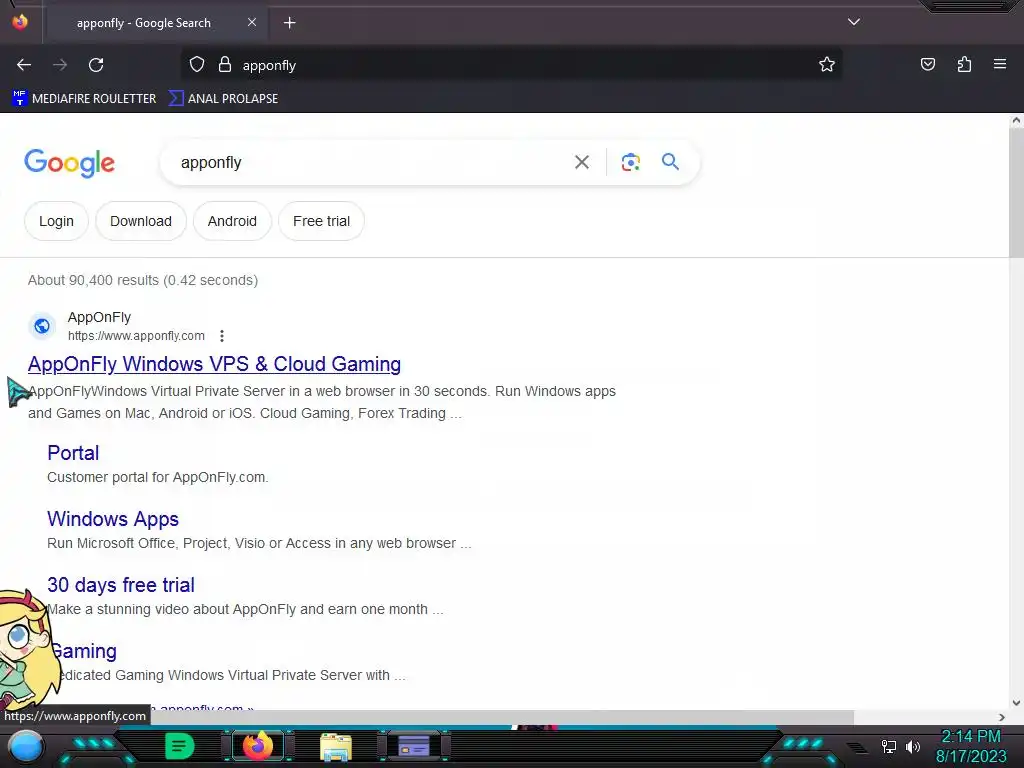Close the apponfly Google Search tab
The width and height of the screenshot is (1024, 768).
point(251,22)
